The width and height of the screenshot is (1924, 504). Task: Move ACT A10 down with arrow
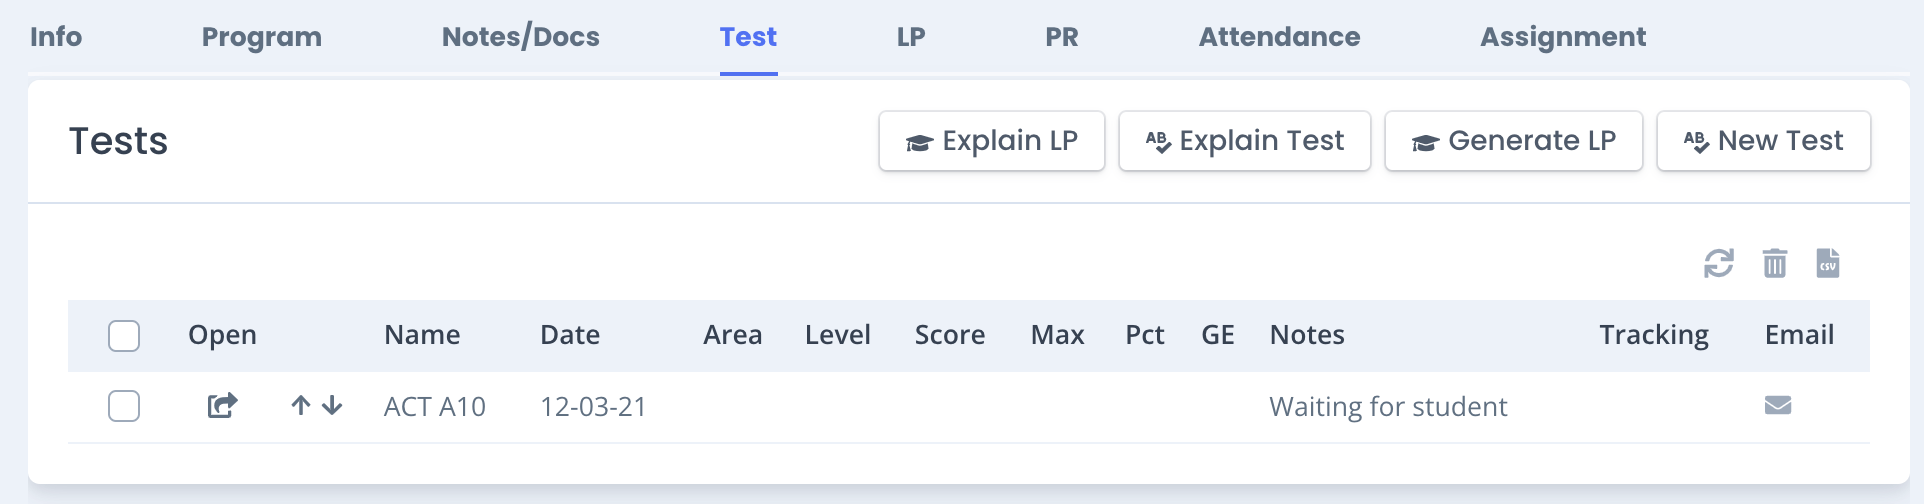point(333,406)
